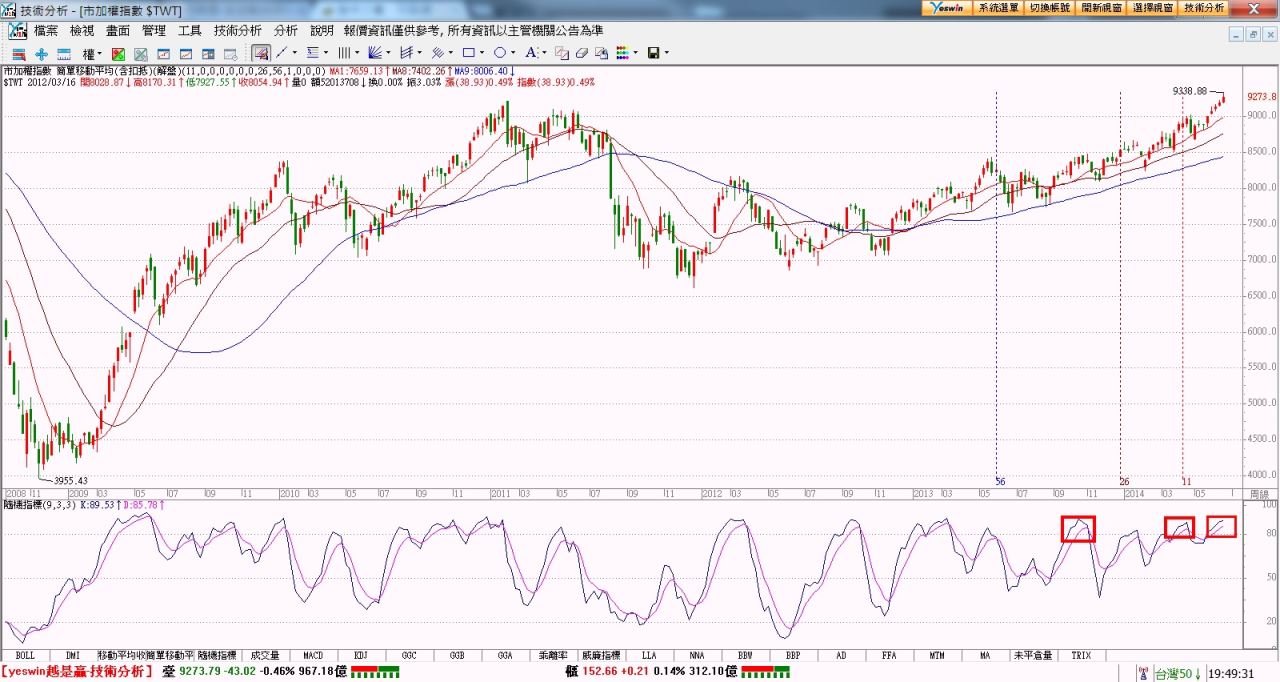This screenshot has width=1280, height=682.
Task: Select the trend line drawing tool
Action: (282, 53)
